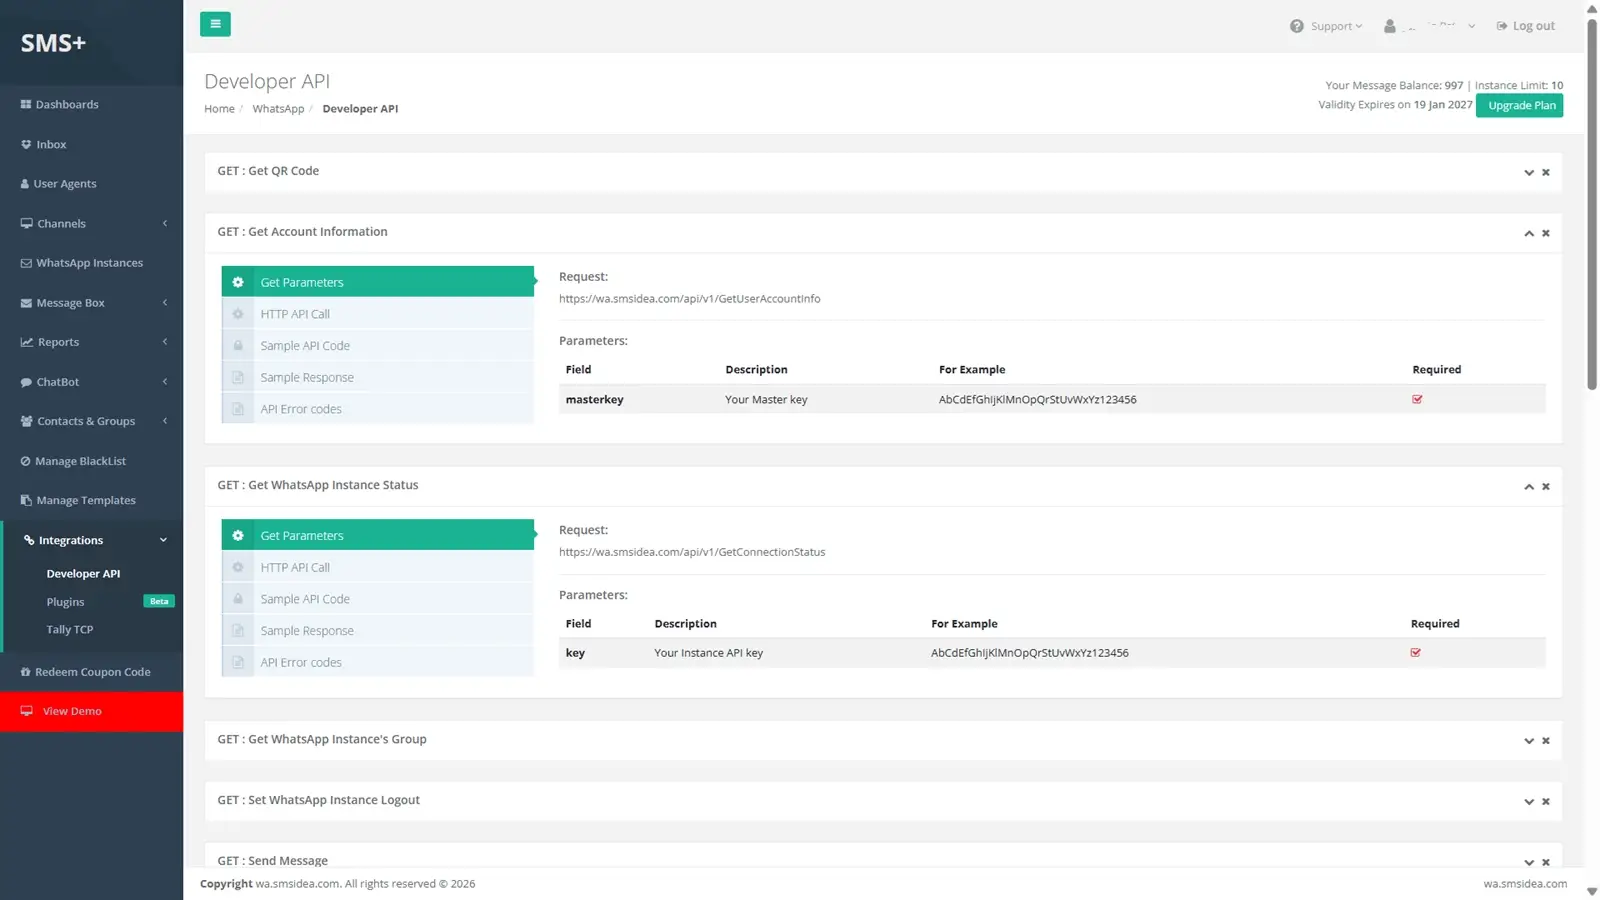This screenshot has height=900, width=1600.
Task: Open the WhatsApp breadcrumb link
Action: (278, 109)
